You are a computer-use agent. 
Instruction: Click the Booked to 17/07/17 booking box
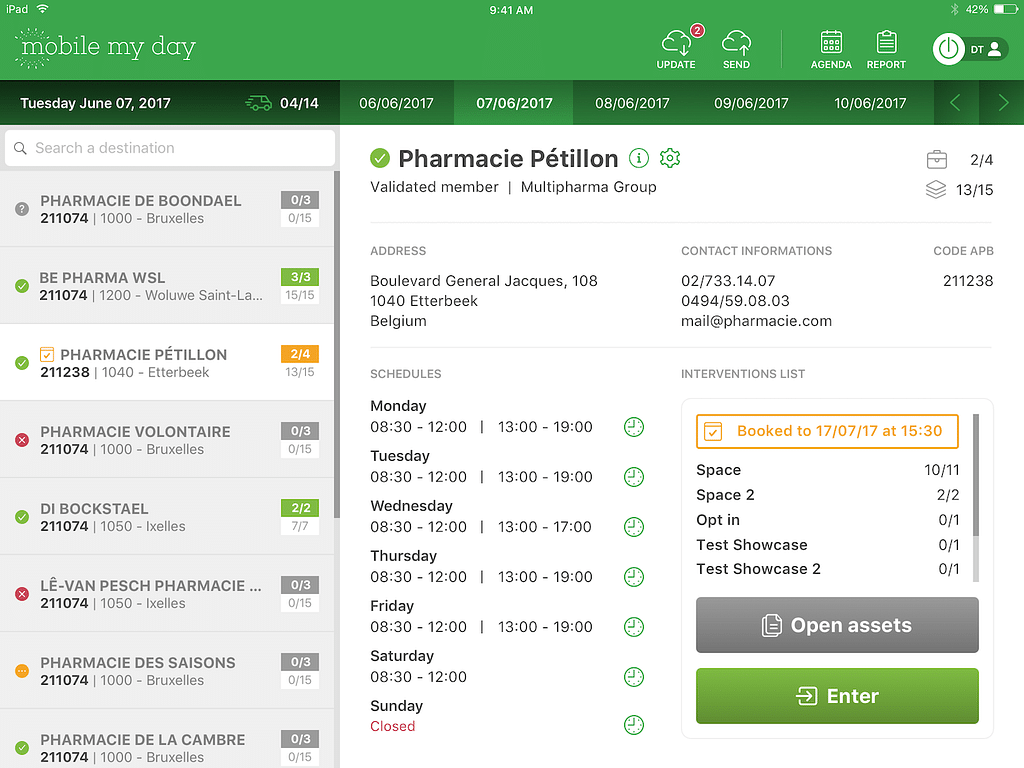[827, 431]
